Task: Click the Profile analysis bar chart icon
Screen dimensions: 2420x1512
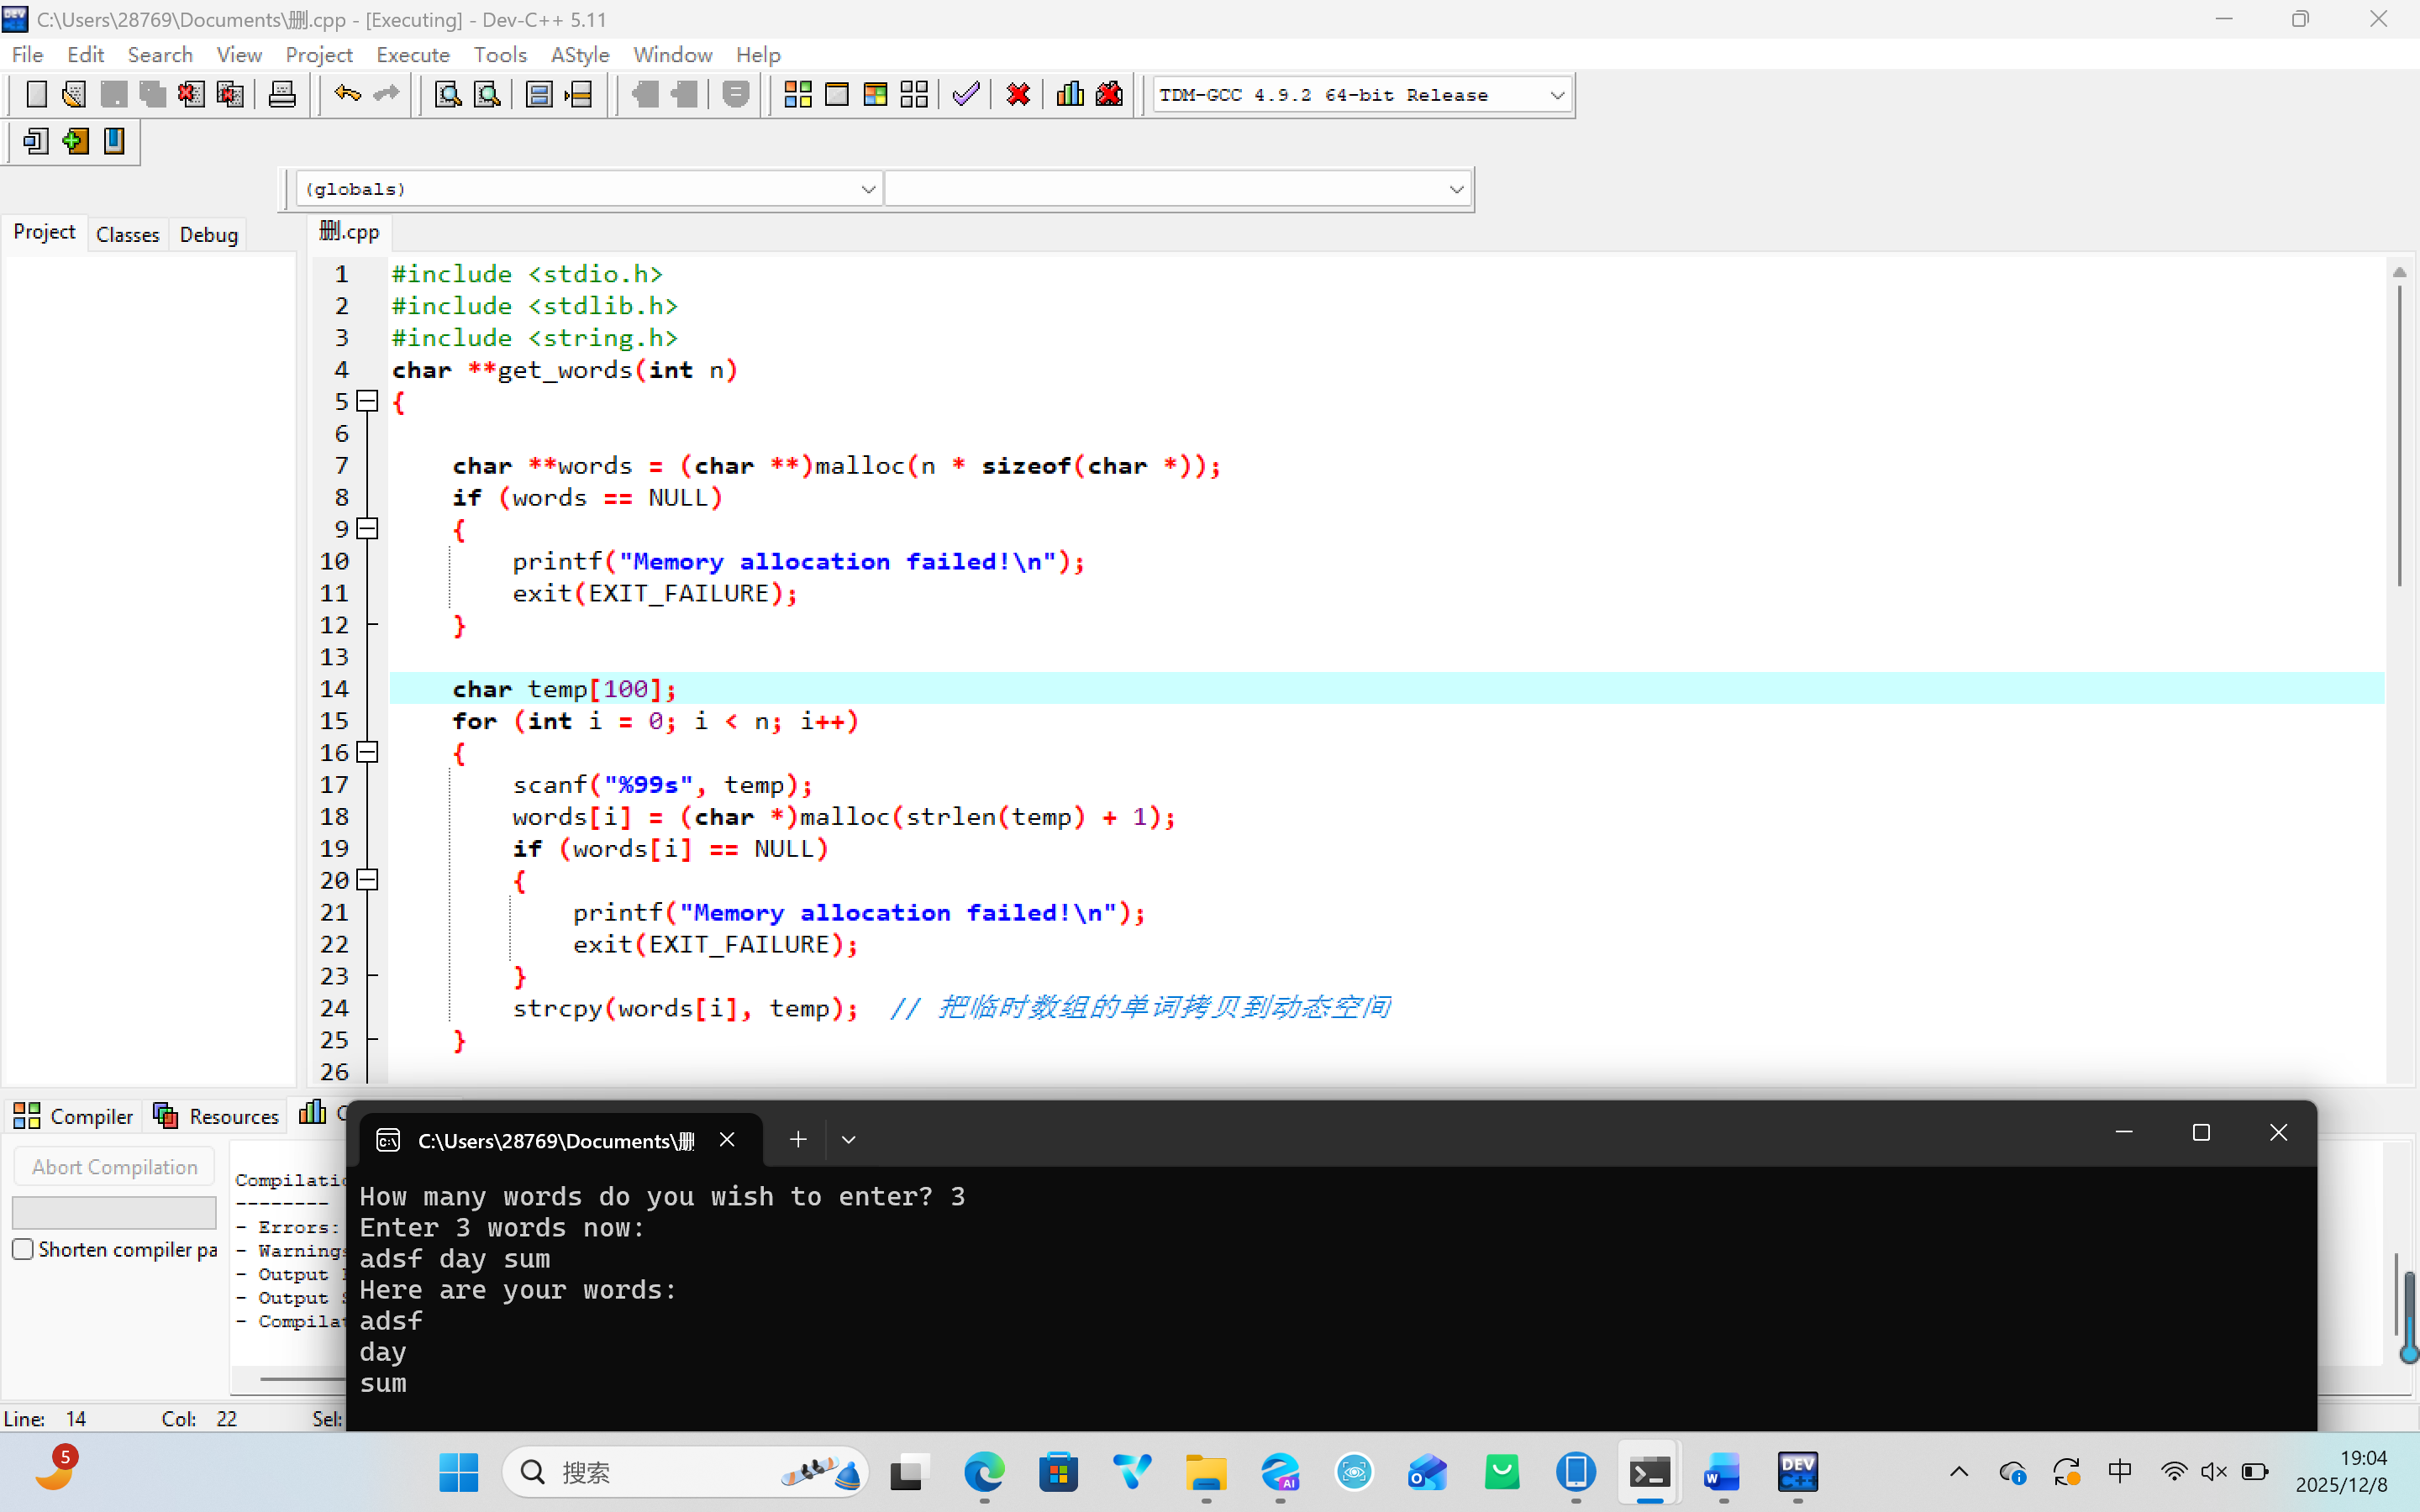Action: coord(1070,95)
